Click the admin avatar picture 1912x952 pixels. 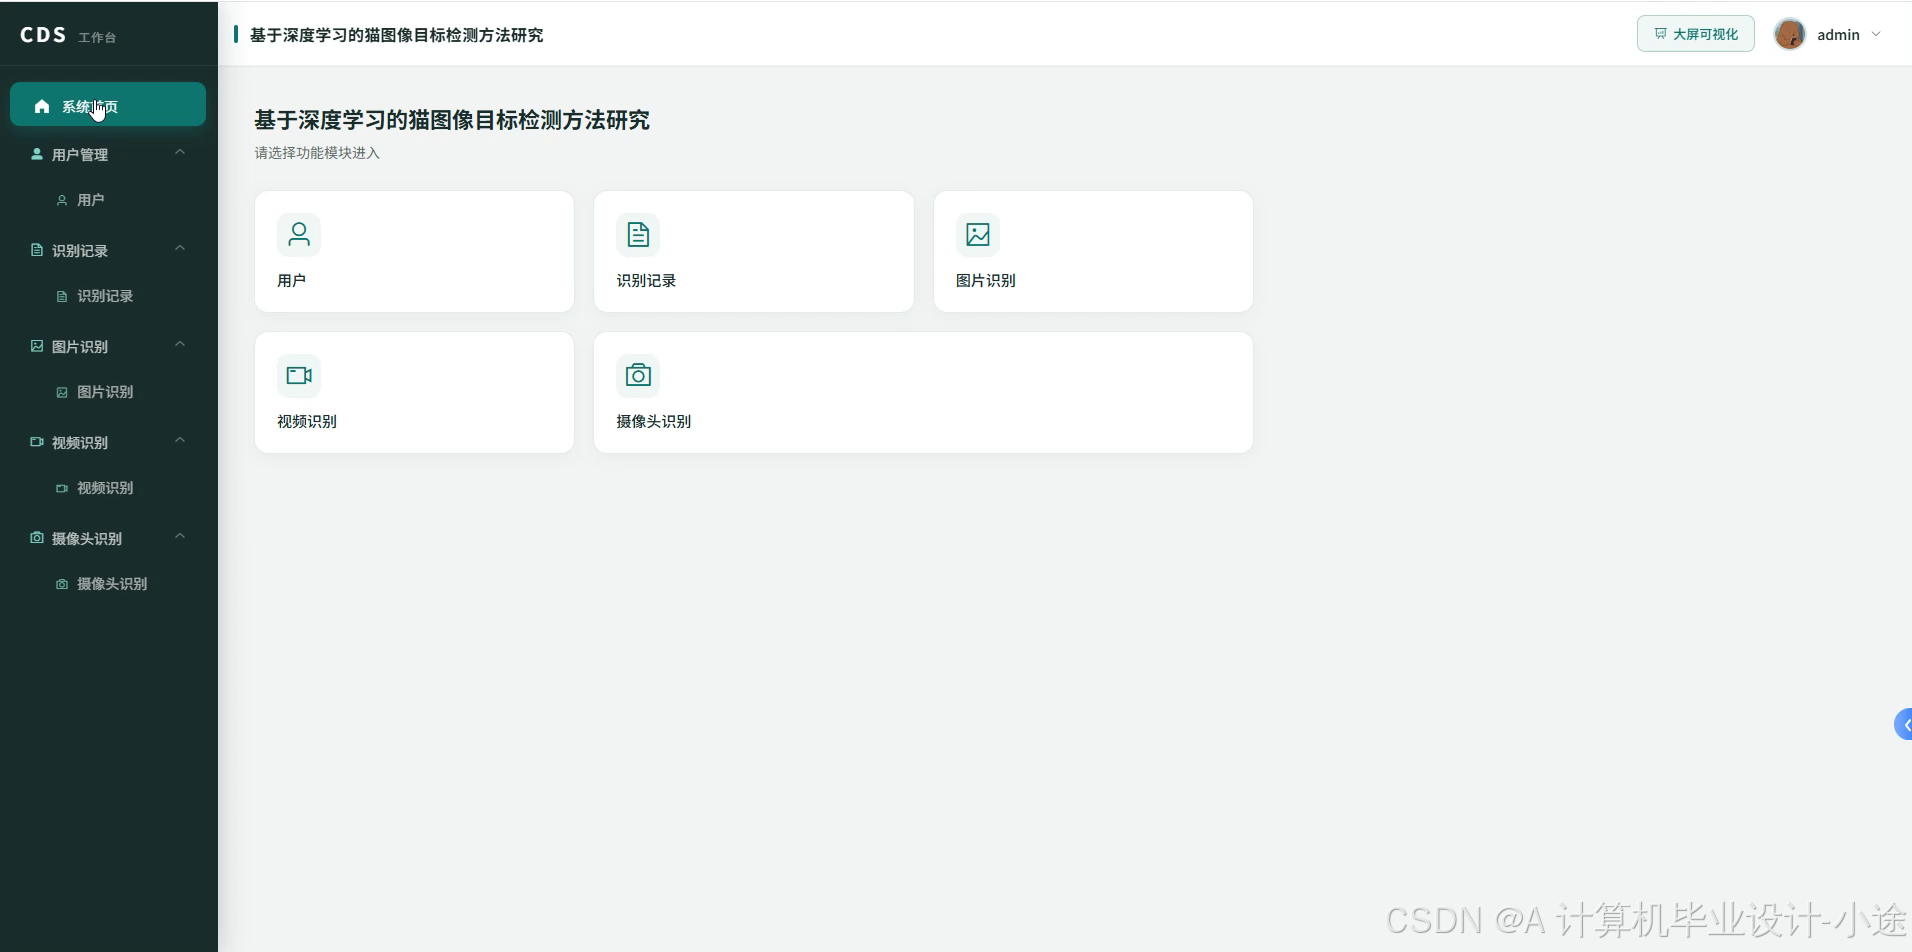1789,34
